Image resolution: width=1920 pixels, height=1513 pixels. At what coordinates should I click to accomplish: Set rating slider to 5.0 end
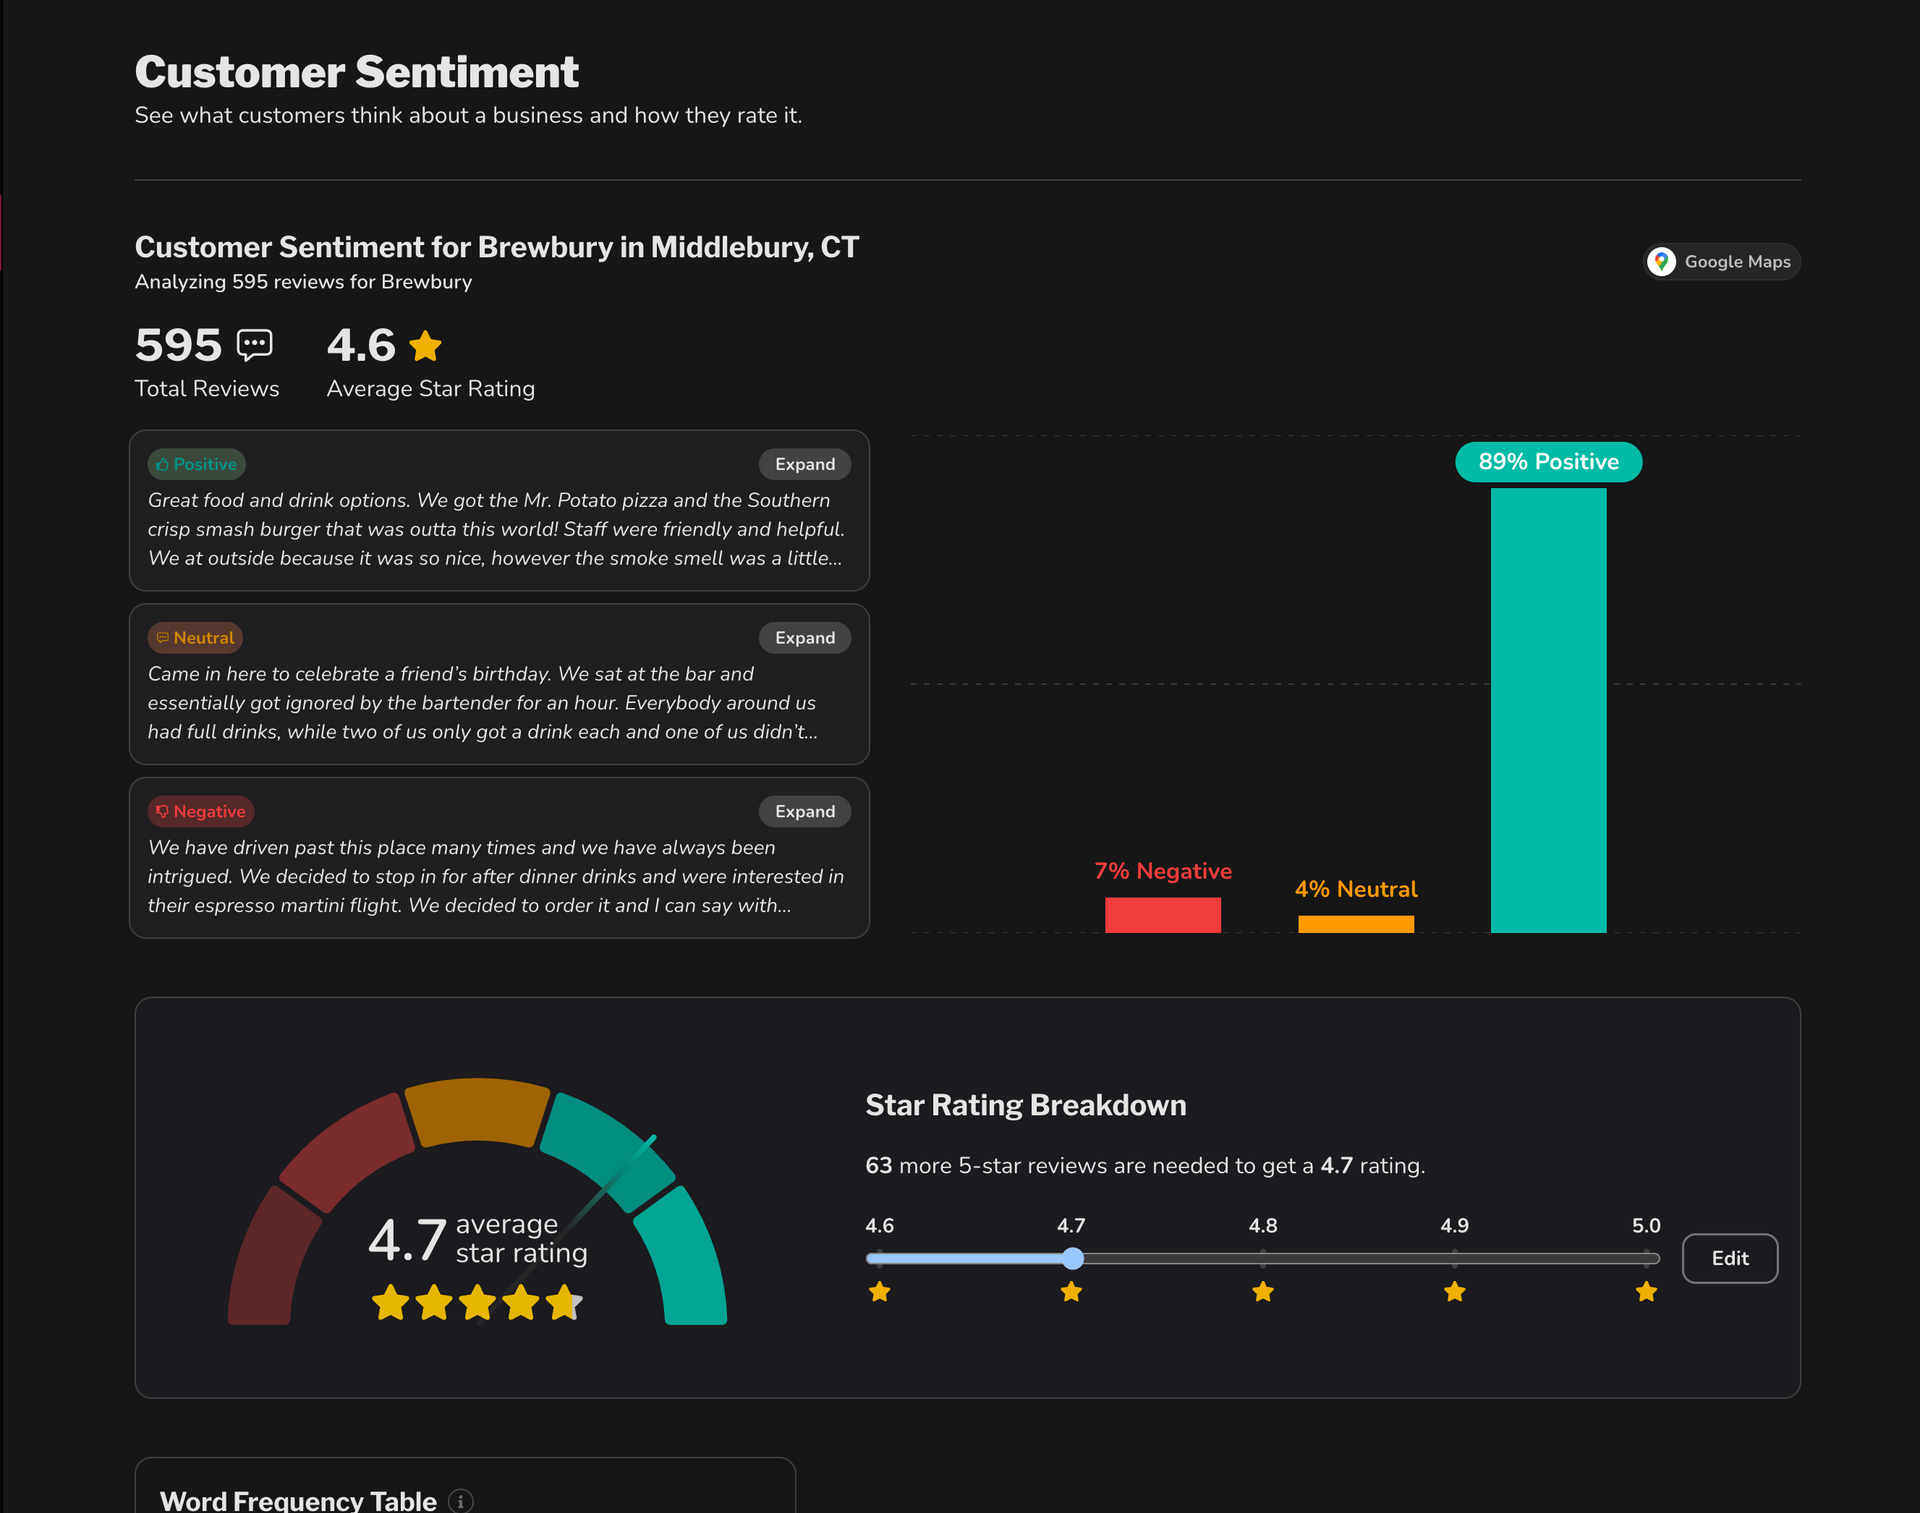coord(1647,1258)
